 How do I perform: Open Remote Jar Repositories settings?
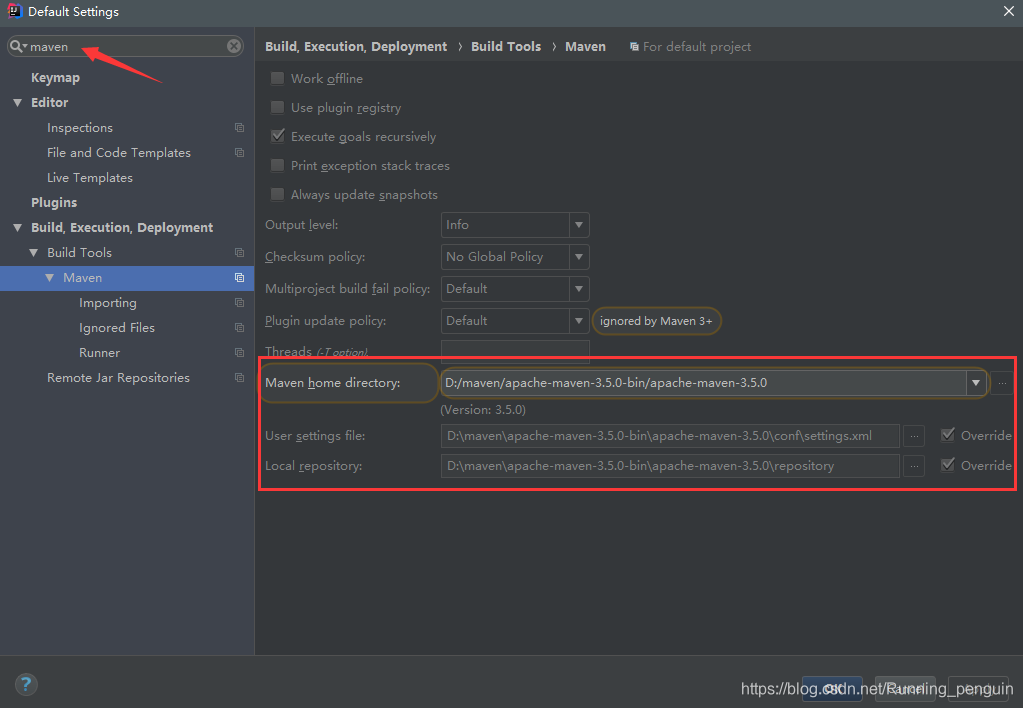point(118,377)
